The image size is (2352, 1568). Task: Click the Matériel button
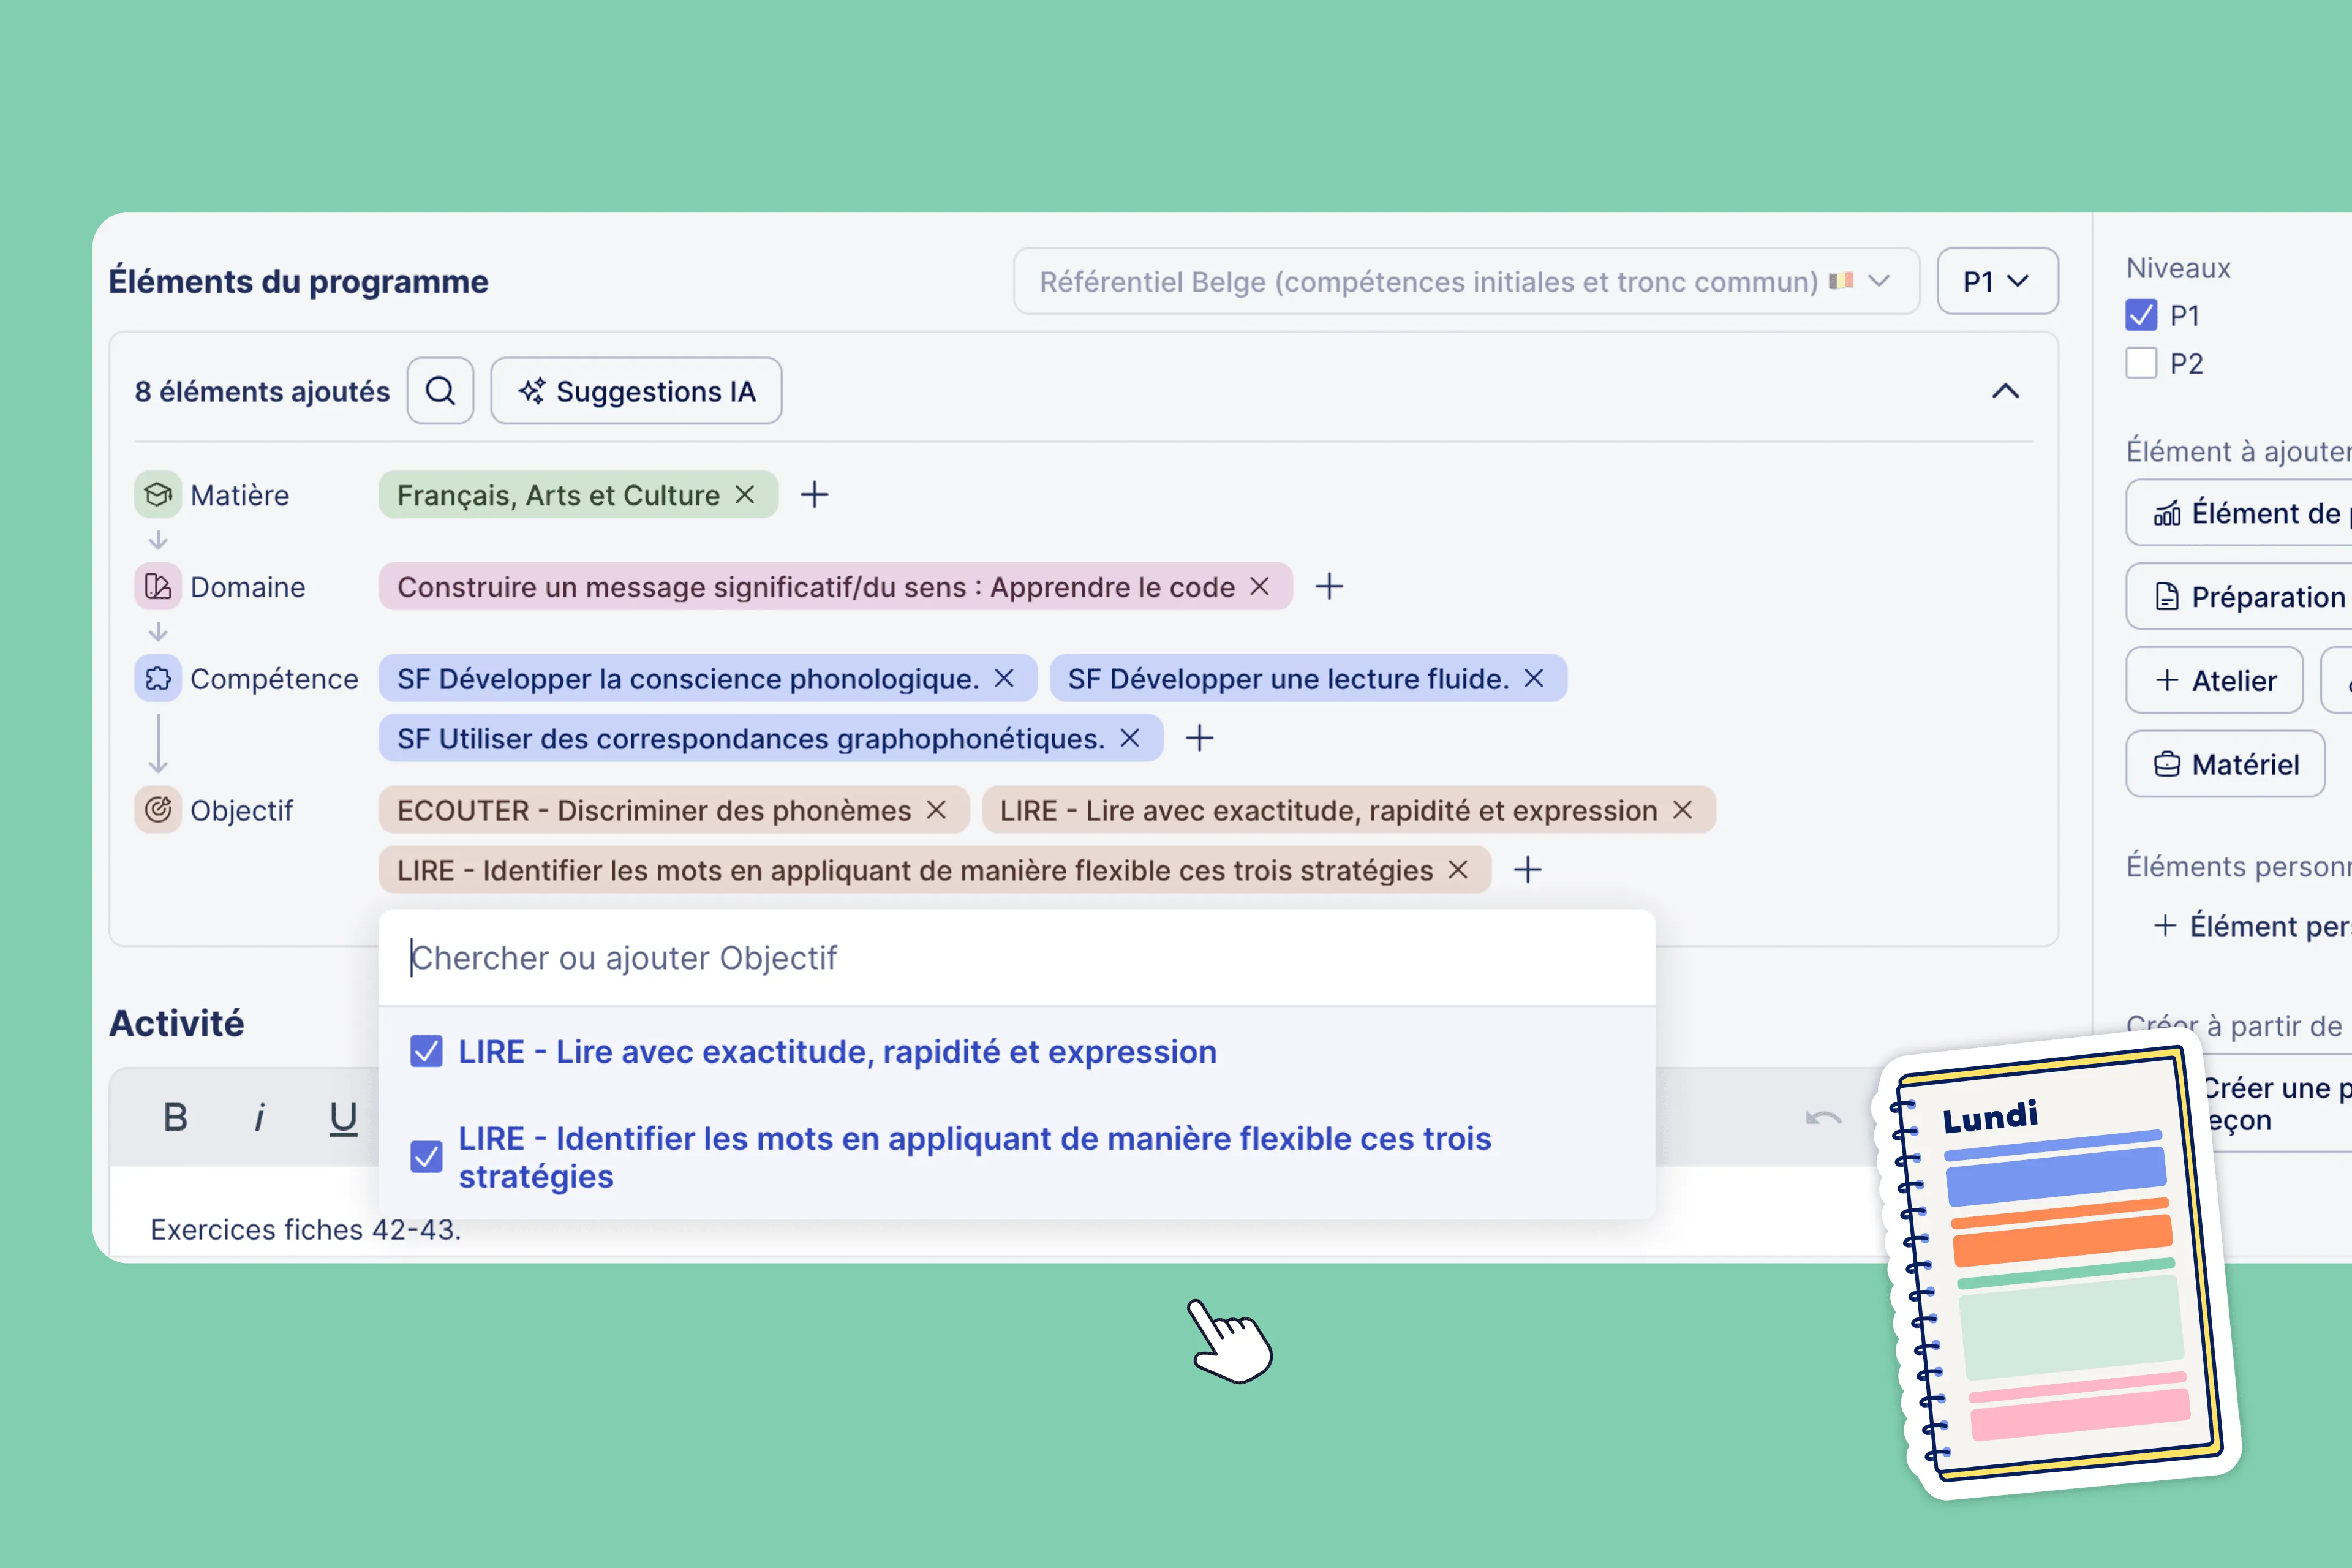(2225, 765)
